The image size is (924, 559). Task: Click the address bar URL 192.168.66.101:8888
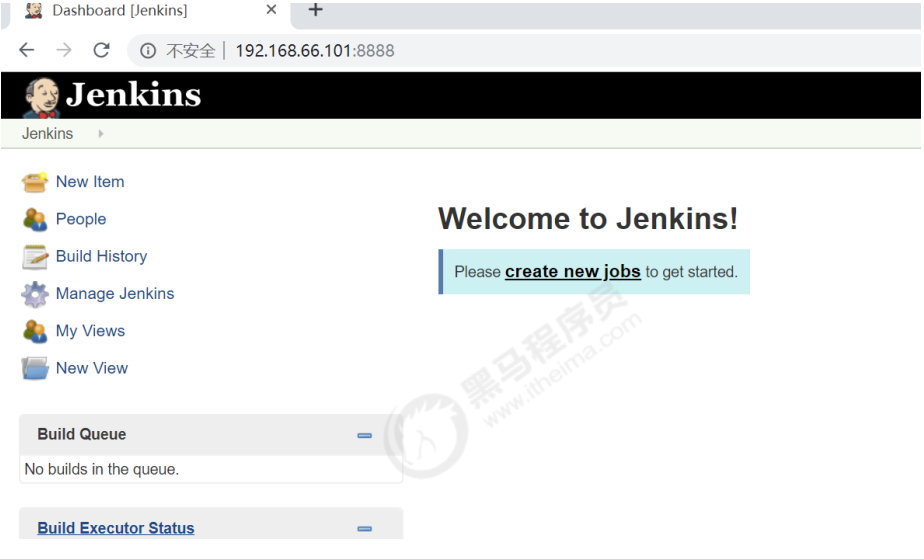tap(315, 51)
